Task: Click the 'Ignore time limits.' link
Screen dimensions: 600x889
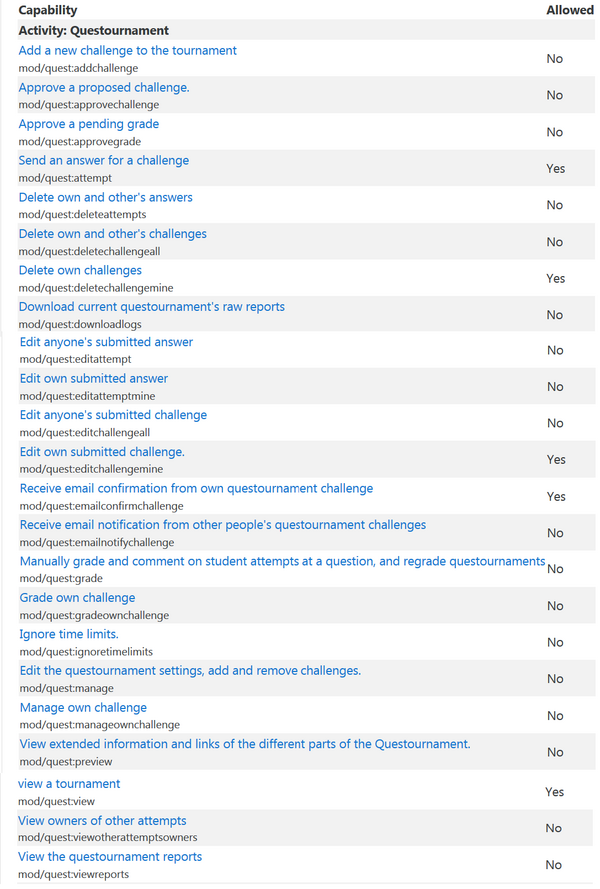Action: (x=69, y=634)
